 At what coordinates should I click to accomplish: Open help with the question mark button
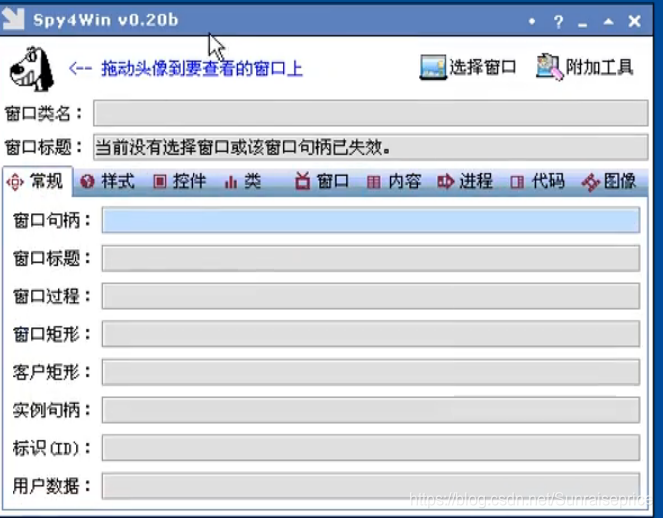click(x=559, y=21)
